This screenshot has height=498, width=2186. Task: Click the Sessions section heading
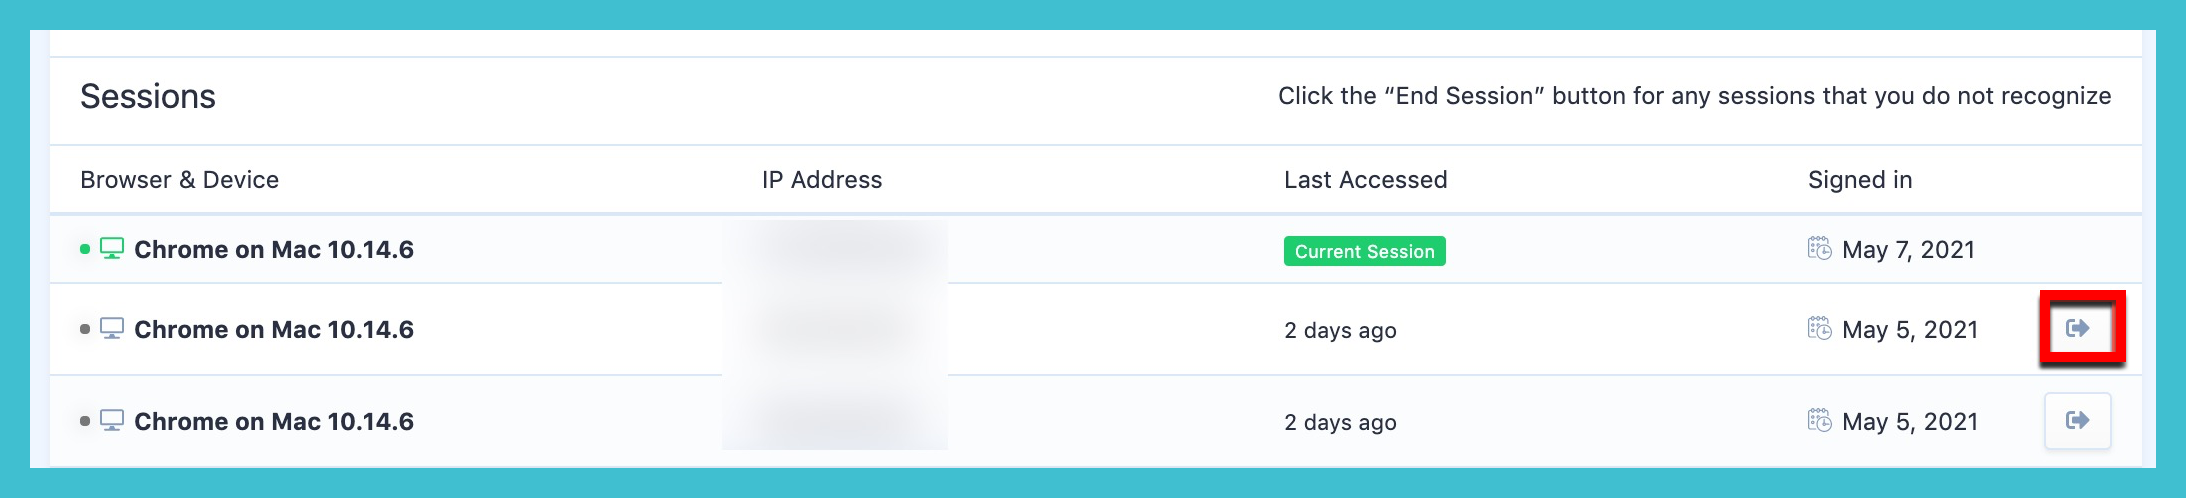[x=148, y=96]
